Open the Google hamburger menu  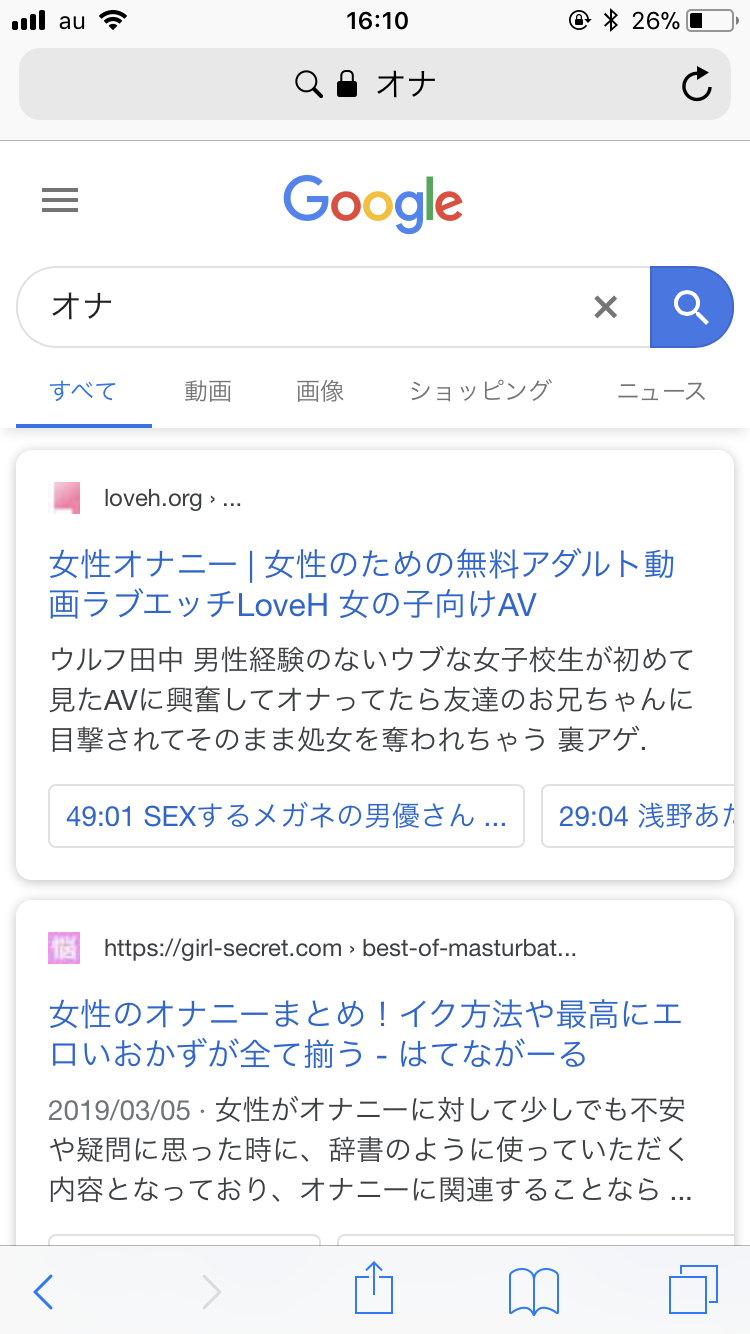(60, 201)
